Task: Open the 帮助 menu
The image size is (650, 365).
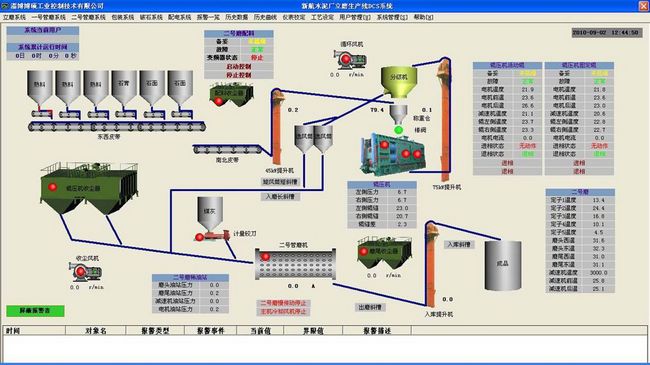Action: [x=423, y=17]
